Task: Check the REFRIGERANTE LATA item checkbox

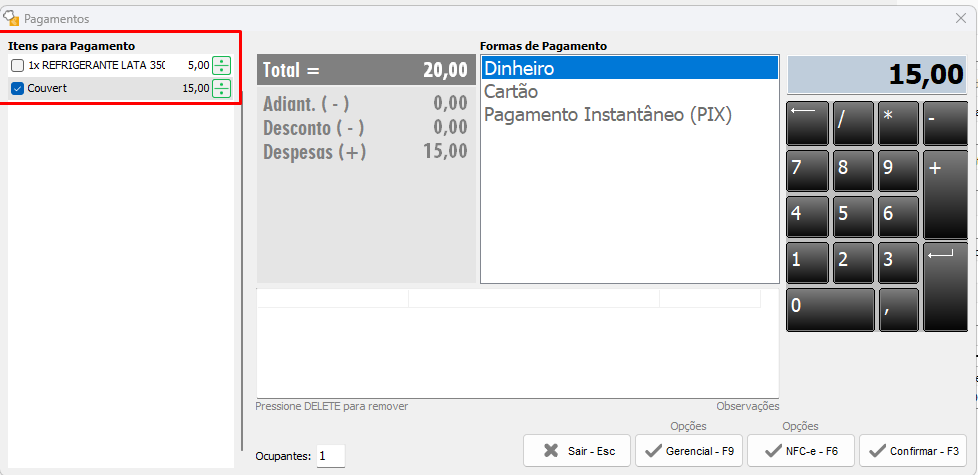Action: click(x=17, y=65)
